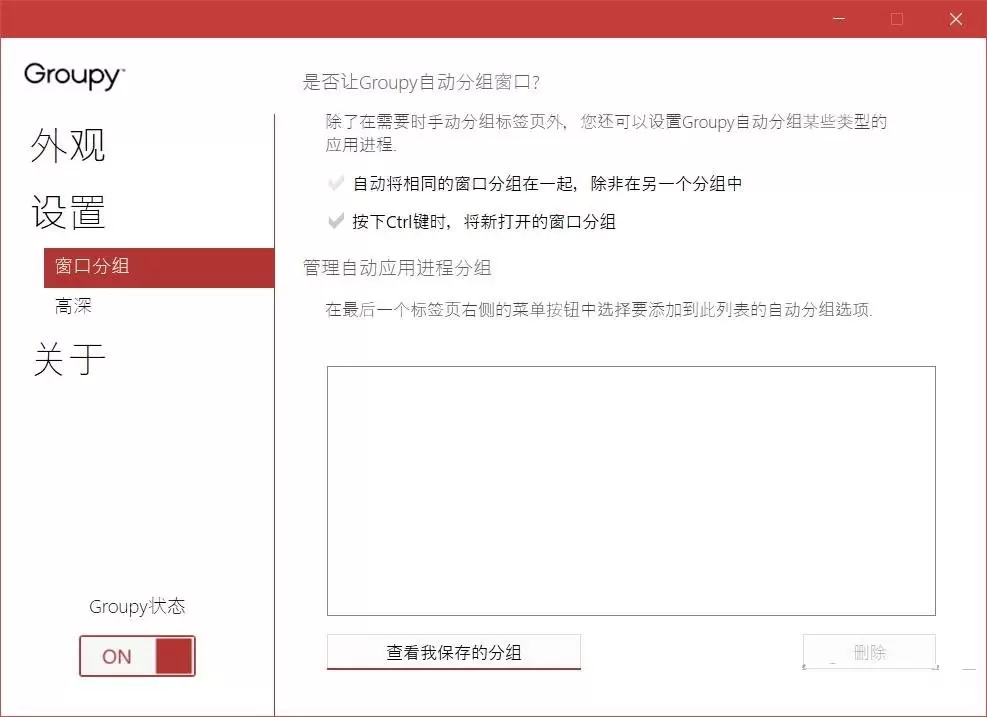Screen dimensions: 987x717
Task: Open the 外观 section
Action: click(x=68, y=145)
